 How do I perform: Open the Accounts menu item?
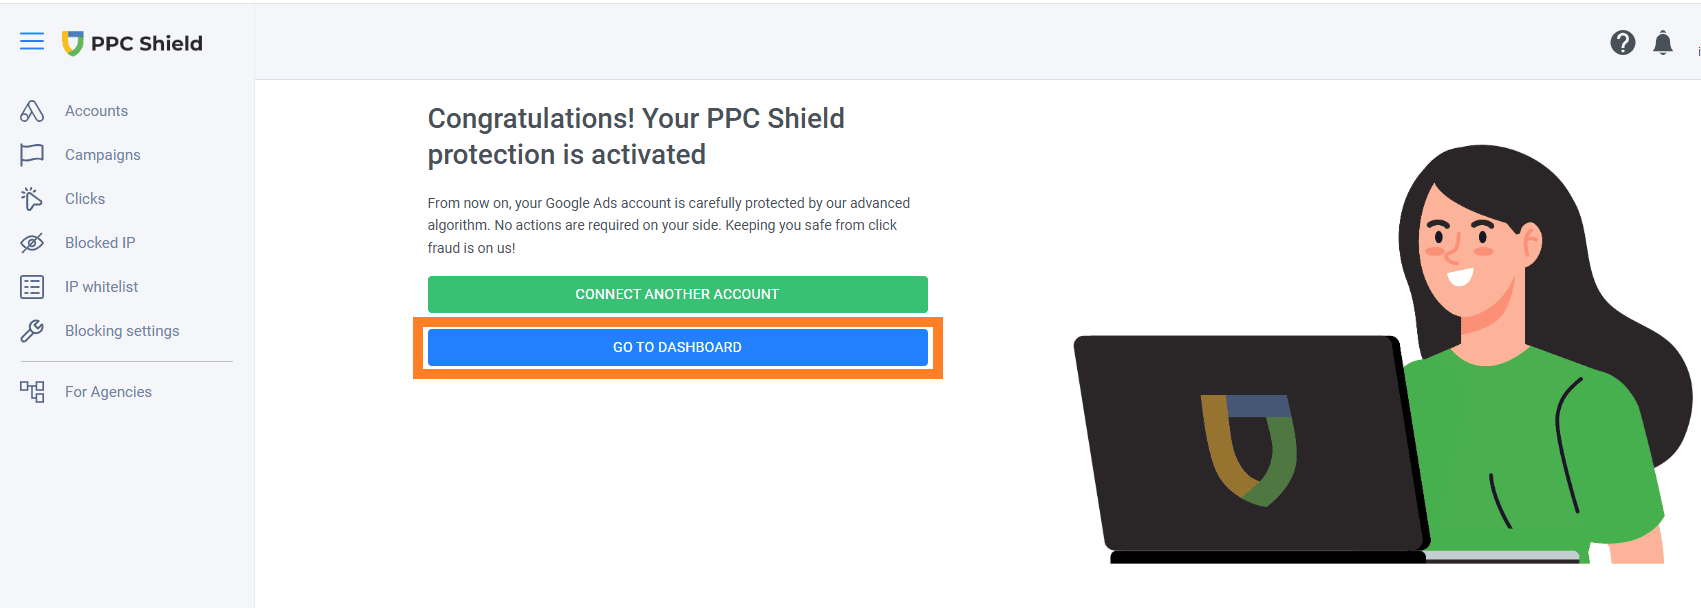(x=96, y=111)
